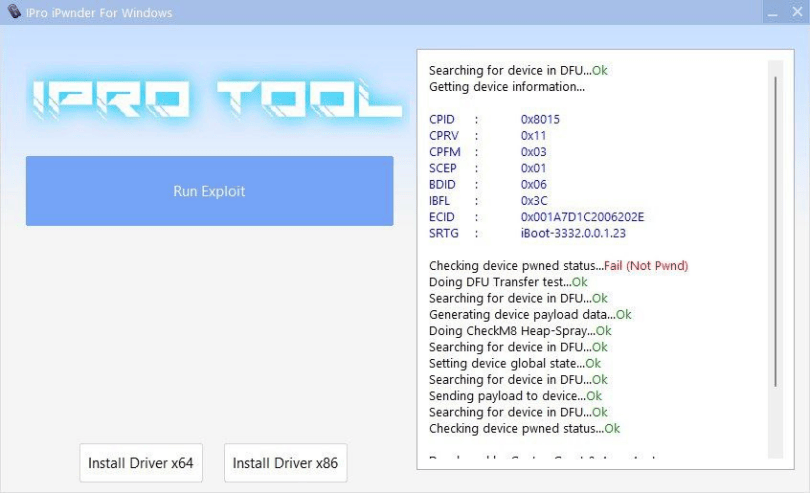Install Driver x86
The width and height of the screenshot is (810, 493).
click(285, 463)
